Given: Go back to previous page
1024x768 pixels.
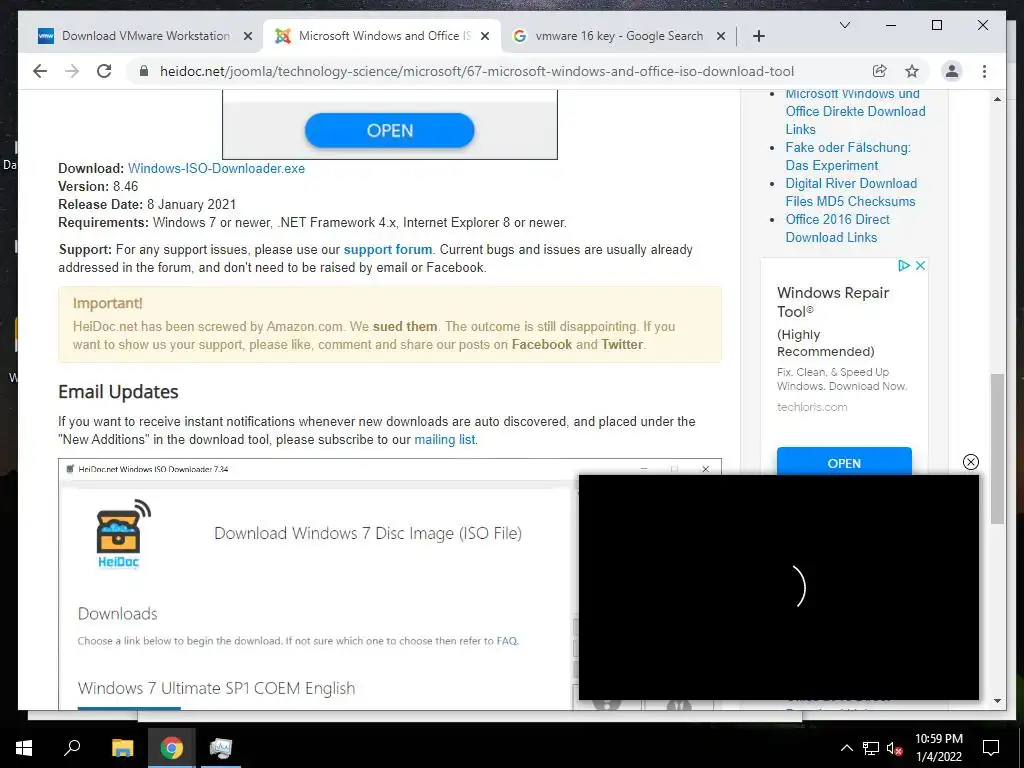Looking at the screenshot, I should tap(40, 71).
